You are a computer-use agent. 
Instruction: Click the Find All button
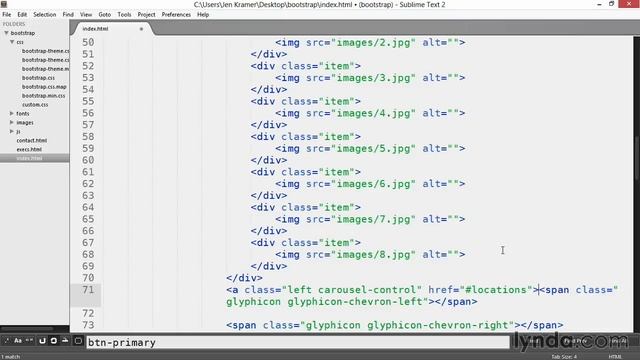pos(619,340)
